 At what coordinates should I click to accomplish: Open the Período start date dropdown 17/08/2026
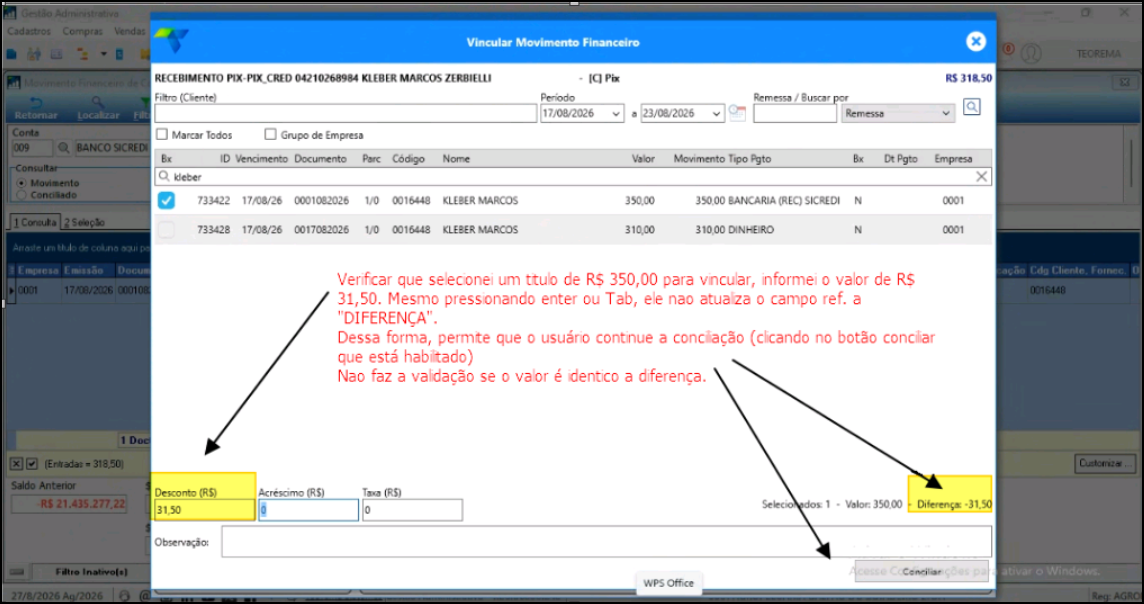coord(617,114)
